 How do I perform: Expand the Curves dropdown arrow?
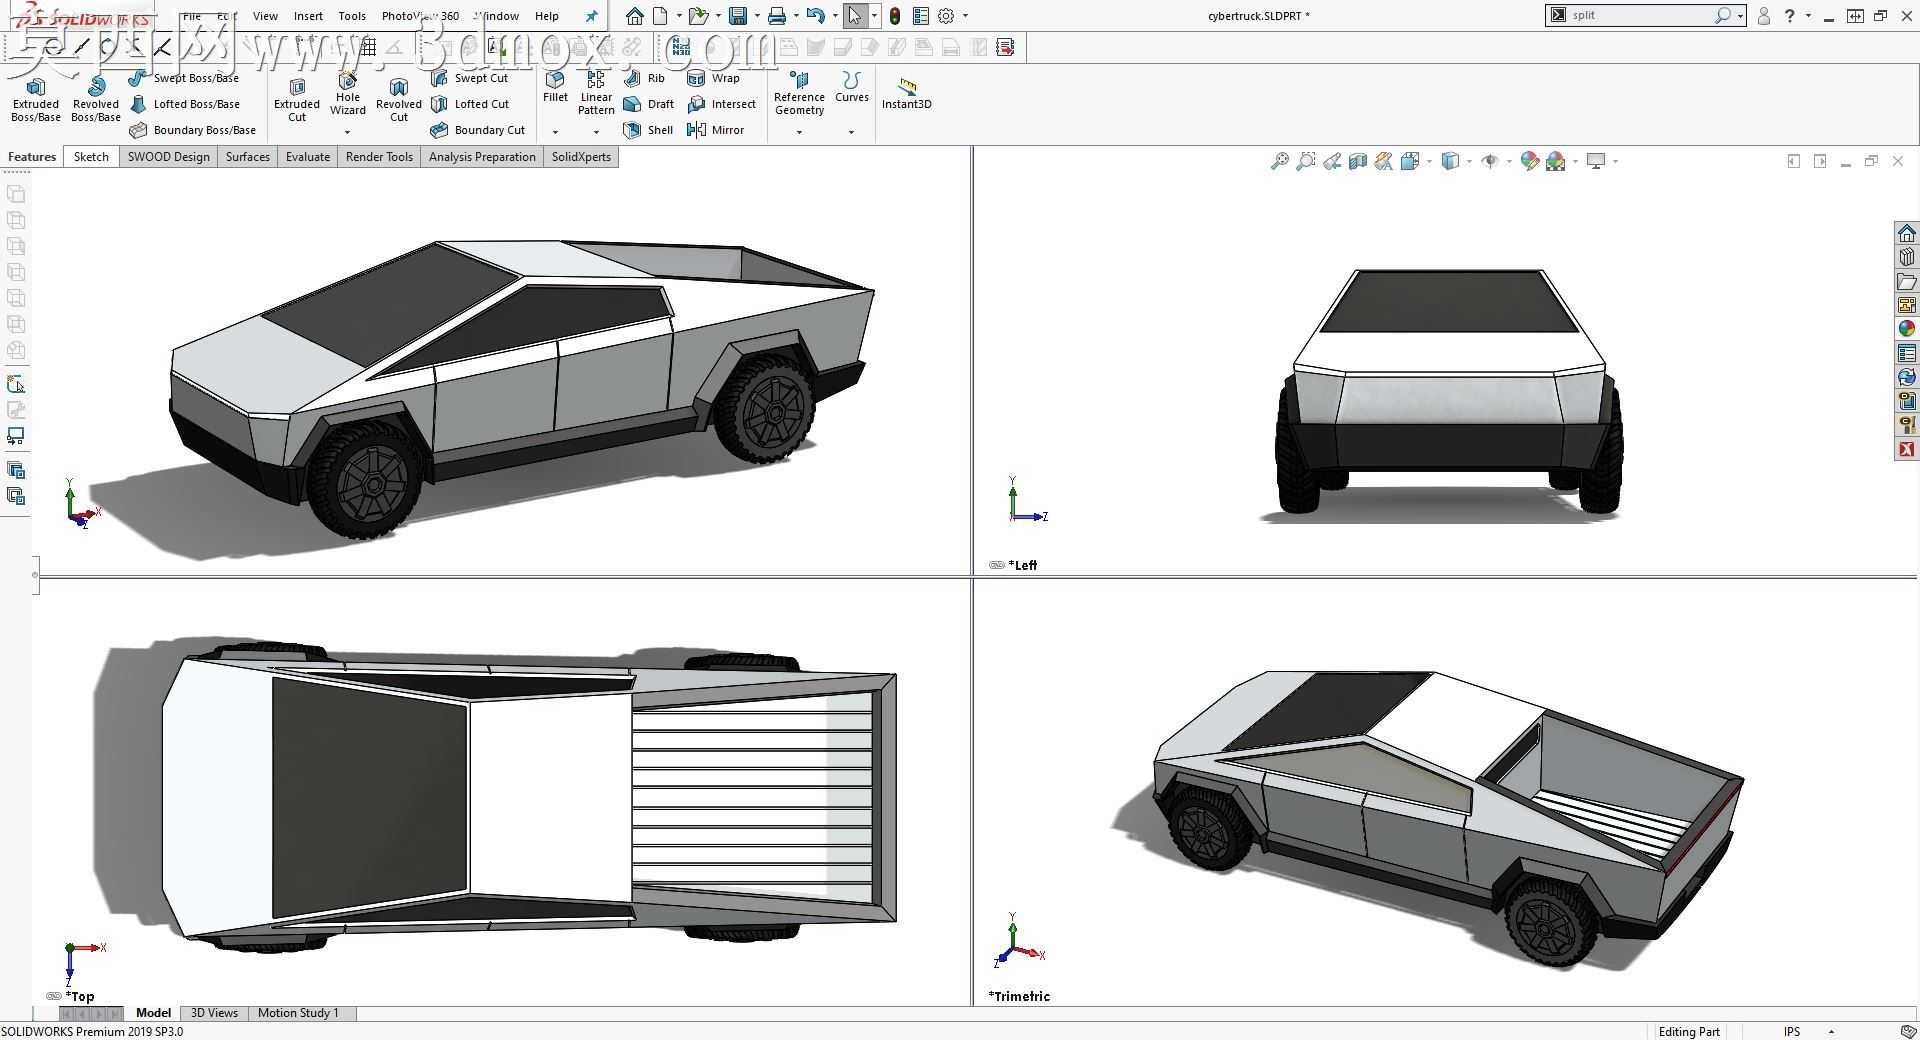point(851,132)
